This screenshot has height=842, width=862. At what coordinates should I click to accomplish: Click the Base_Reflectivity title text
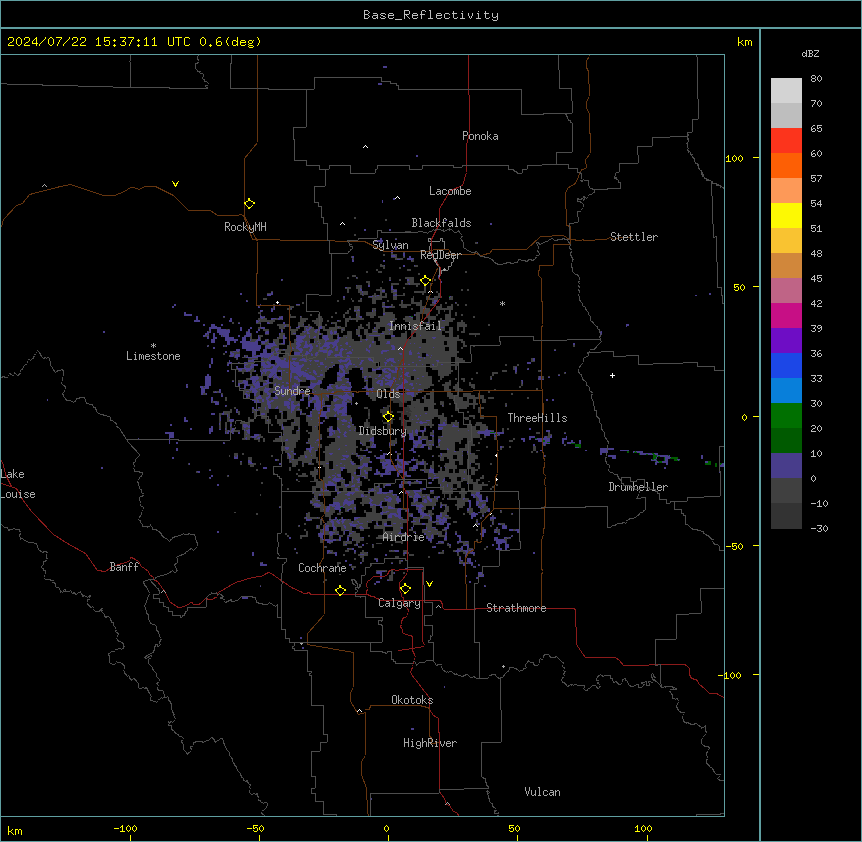[431, 15]
